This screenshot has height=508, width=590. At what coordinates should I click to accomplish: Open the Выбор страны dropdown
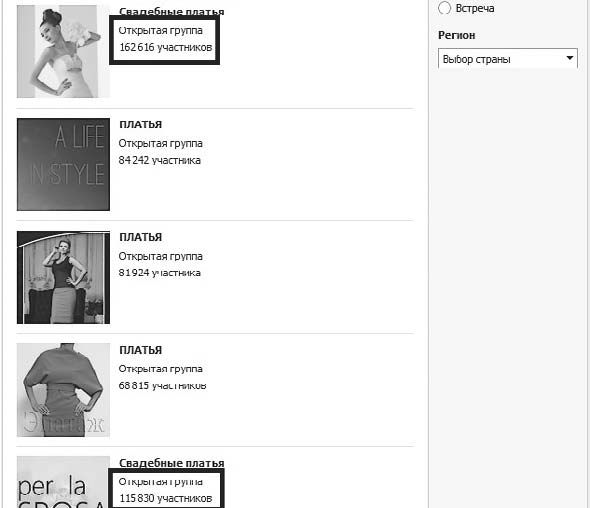508,59
